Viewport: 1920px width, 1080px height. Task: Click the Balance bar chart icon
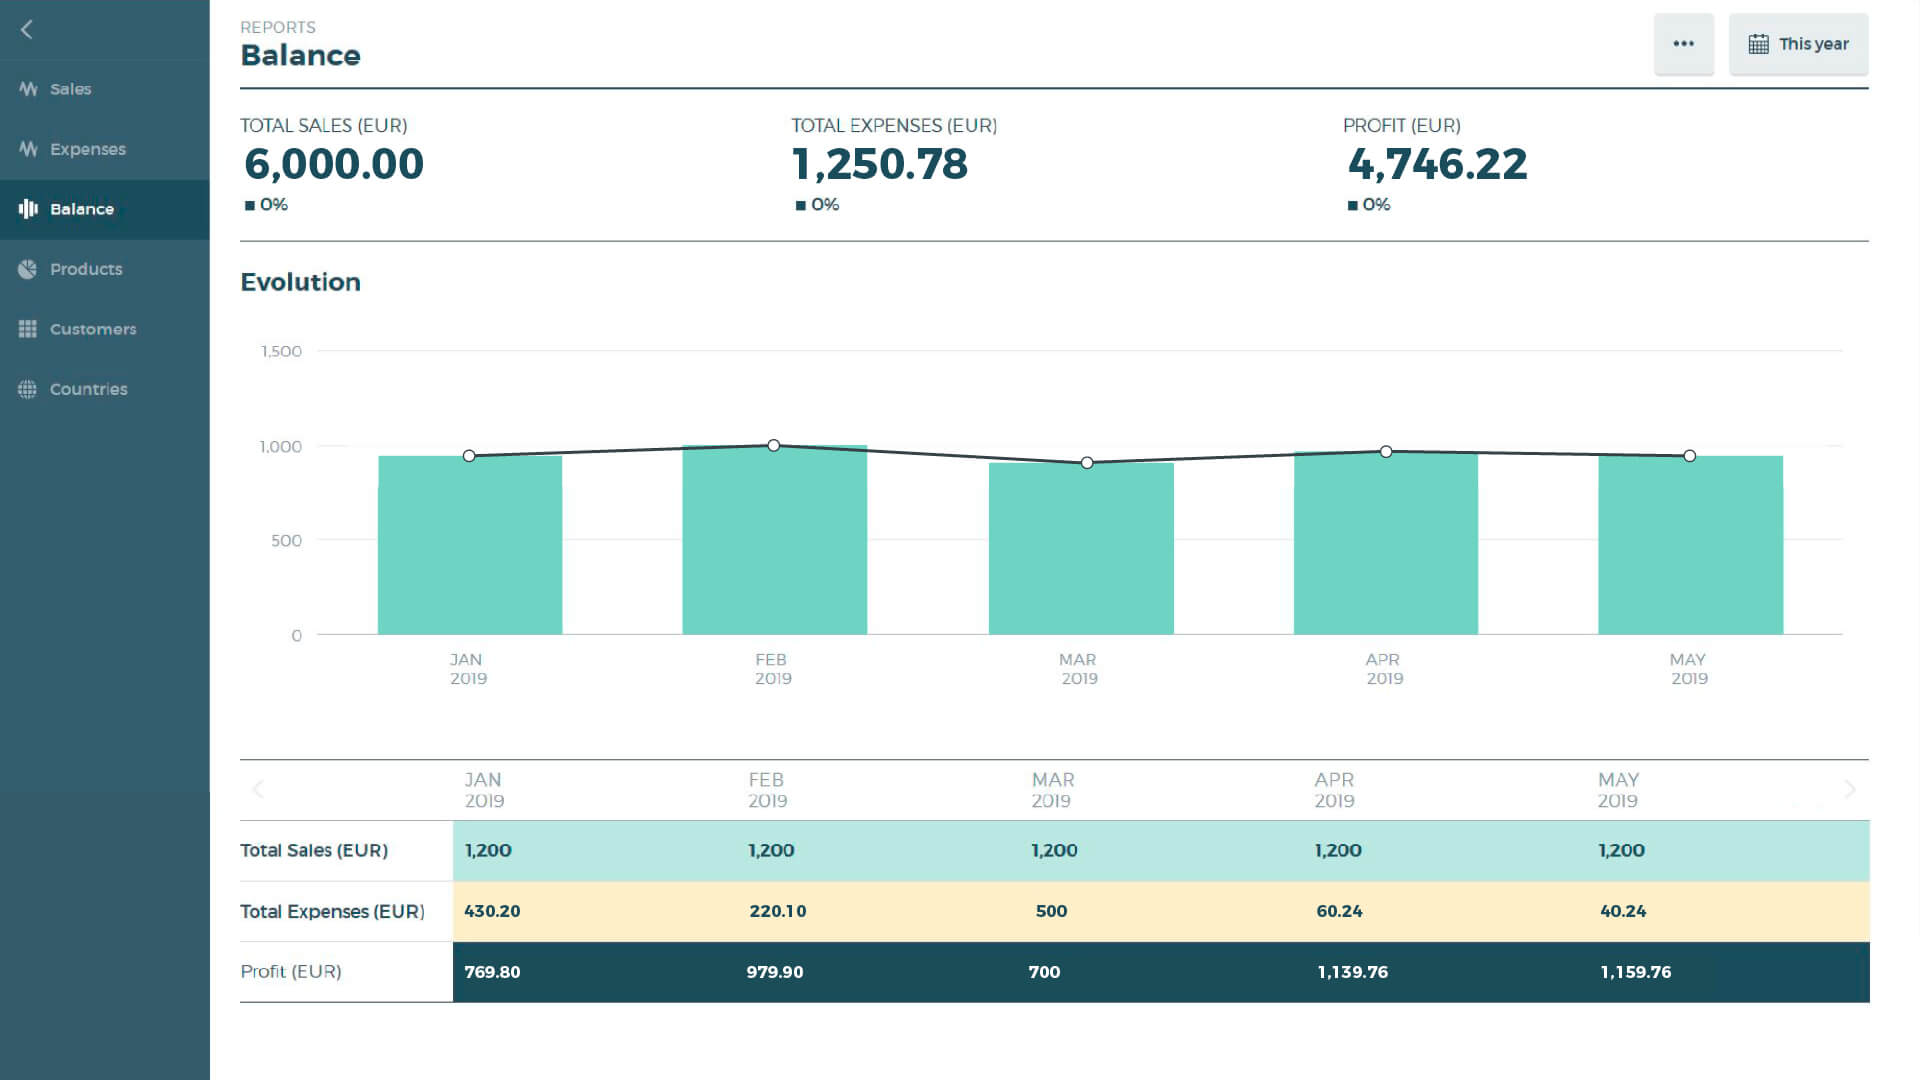click(28, 209)
